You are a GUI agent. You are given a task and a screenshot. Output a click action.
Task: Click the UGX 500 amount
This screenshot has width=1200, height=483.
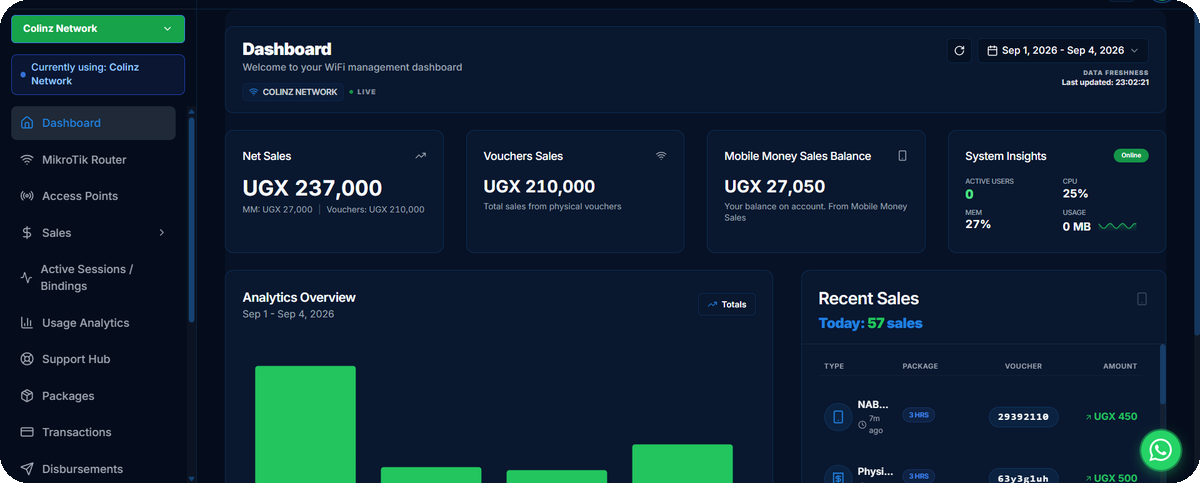[1111, 478]
